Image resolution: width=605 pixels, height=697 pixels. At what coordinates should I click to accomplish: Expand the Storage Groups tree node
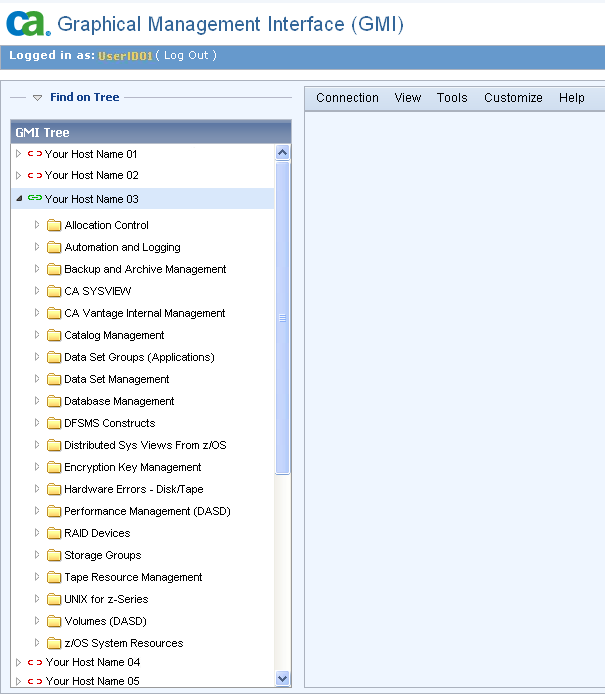tap(38, 555)
